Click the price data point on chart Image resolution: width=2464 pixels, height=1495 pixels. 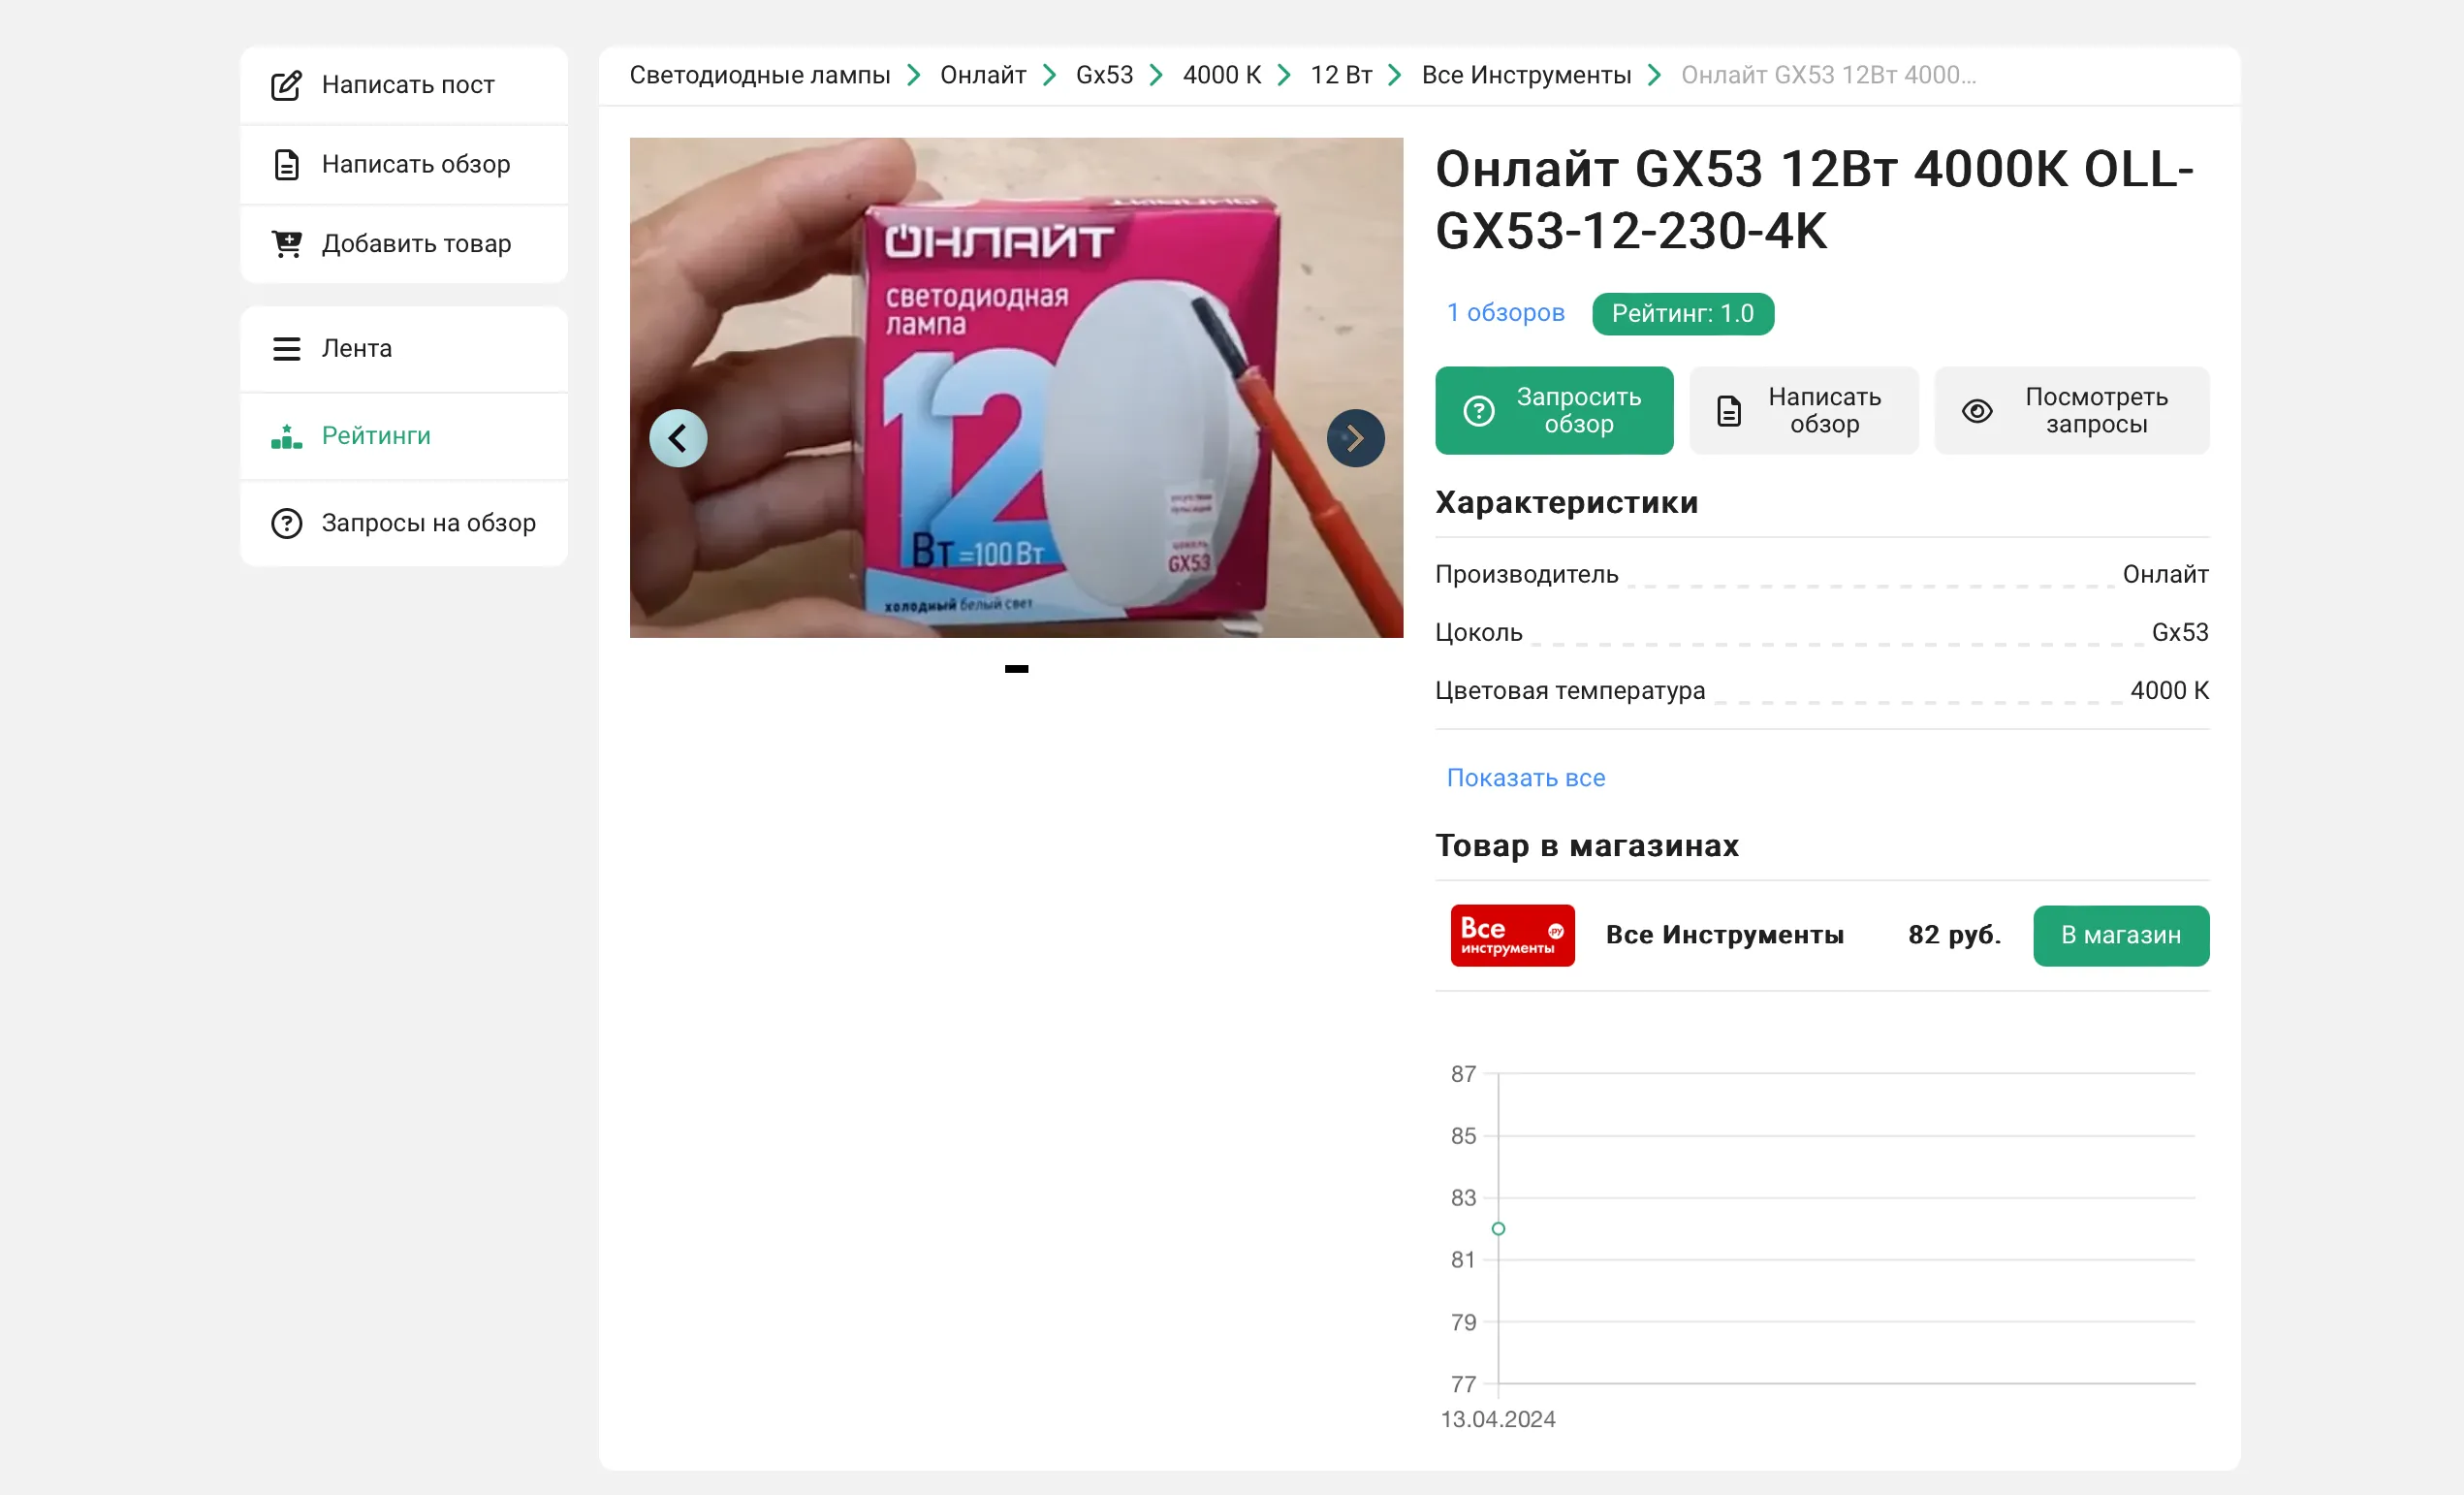[1497, 1229]
